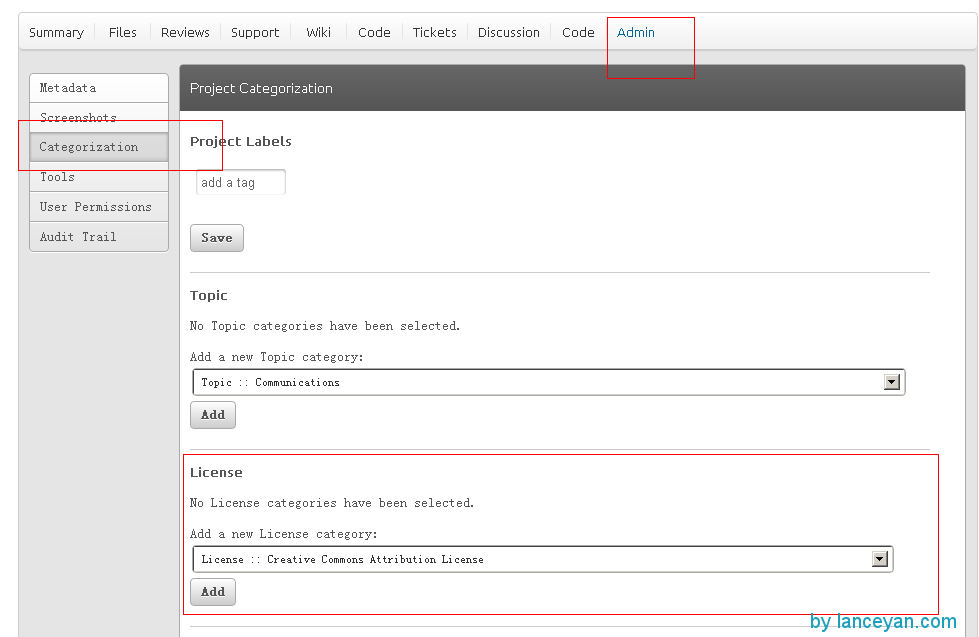Go to the Tickets tab
This screenshot has width=979, height=637.
[434, 32]
